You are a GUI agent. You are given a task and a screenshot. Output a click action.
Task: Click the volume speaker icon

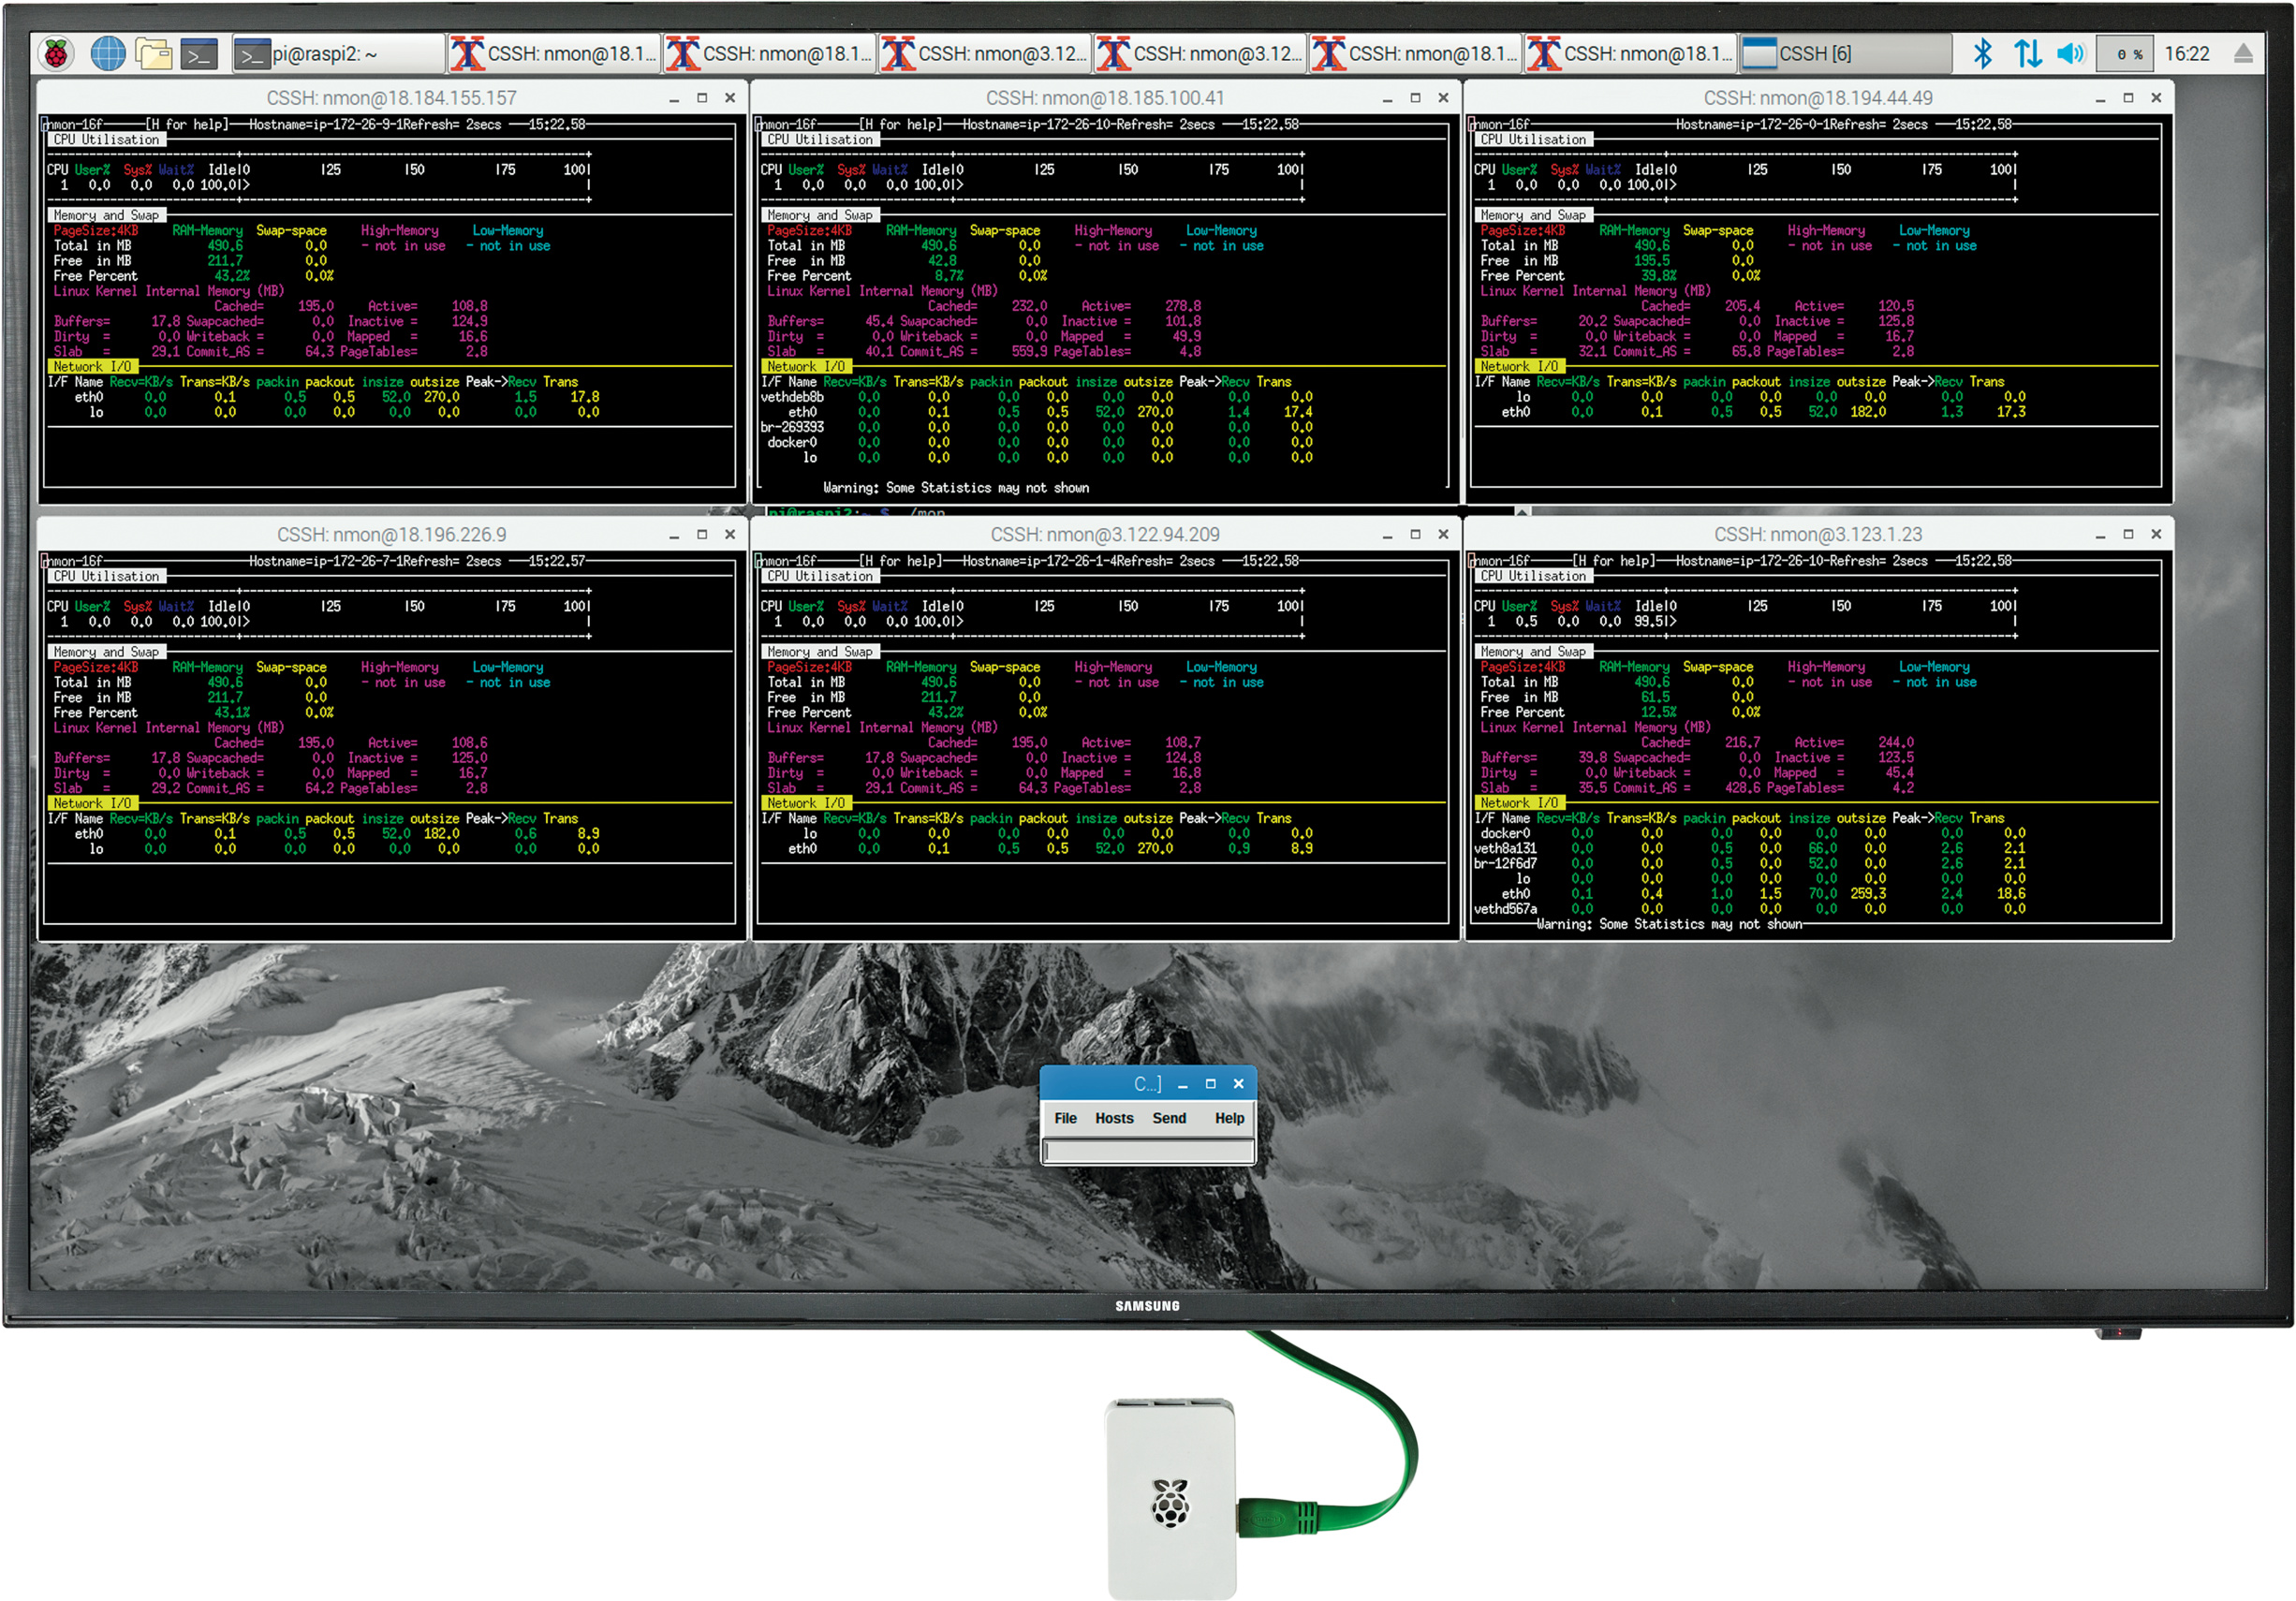2070,54
